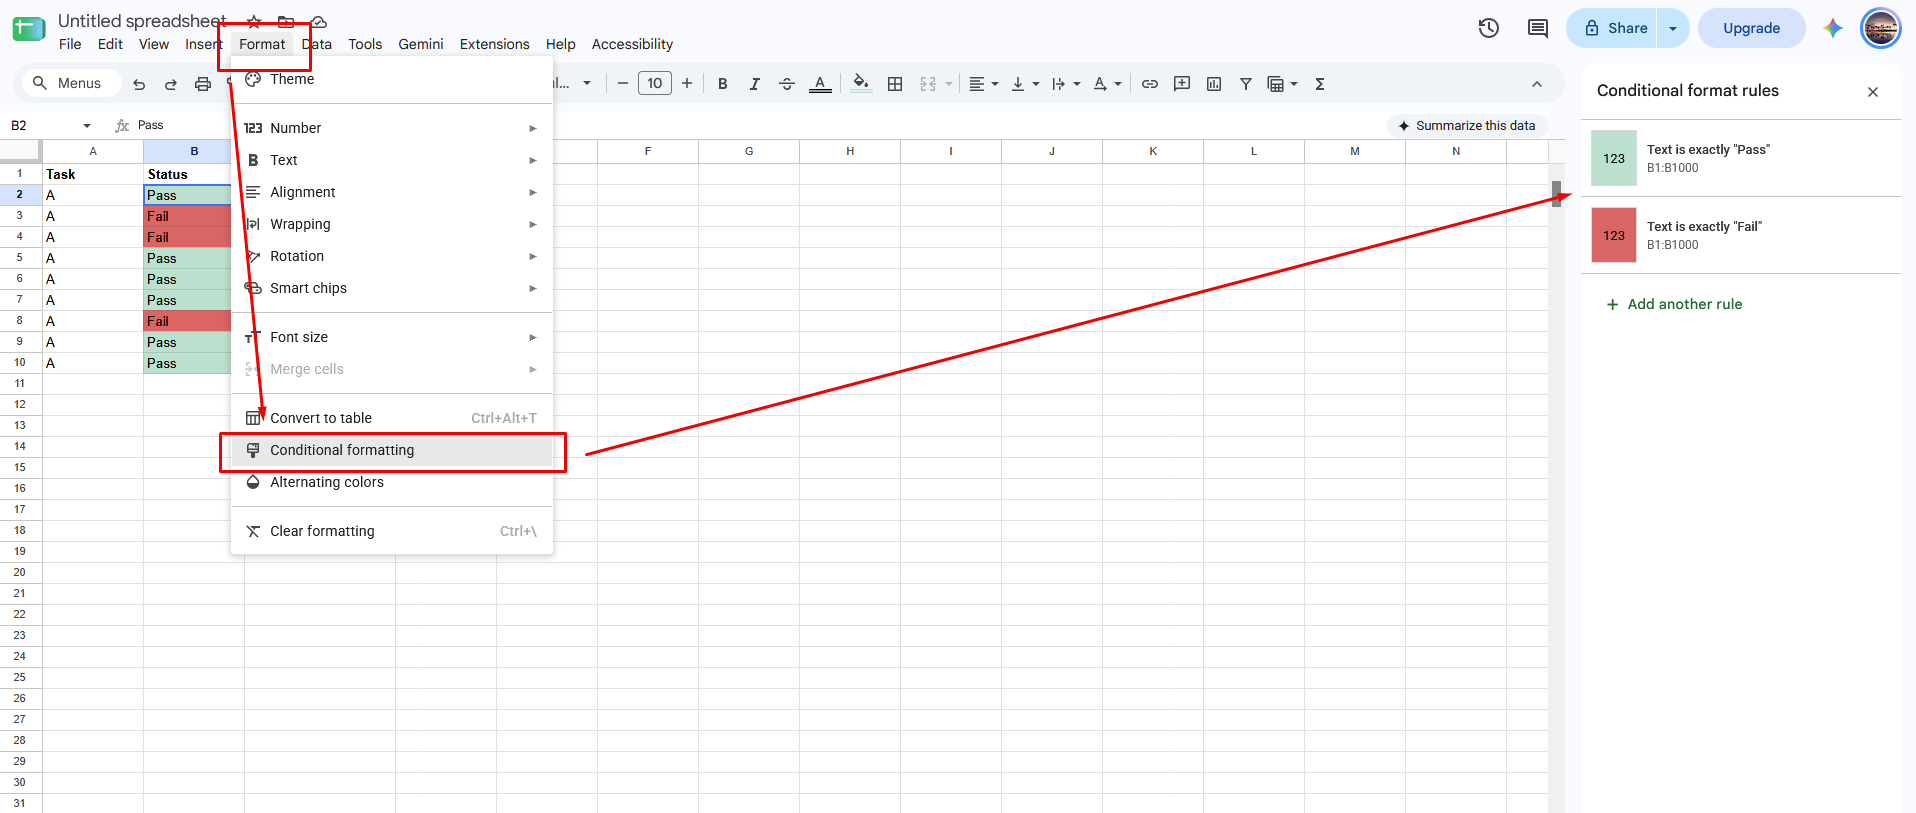Open the Extensions menu

coord(494,44)
